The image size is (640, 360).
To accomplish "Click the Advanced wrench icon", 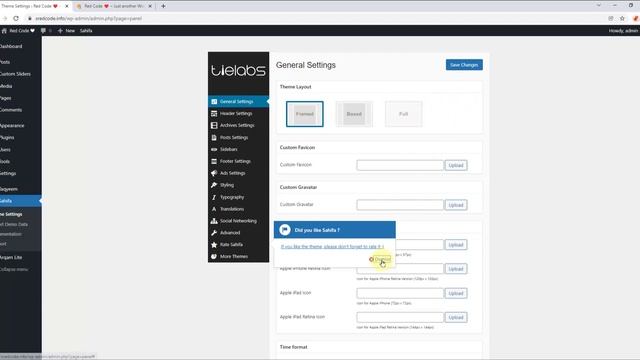I will (x=214, y=233).
